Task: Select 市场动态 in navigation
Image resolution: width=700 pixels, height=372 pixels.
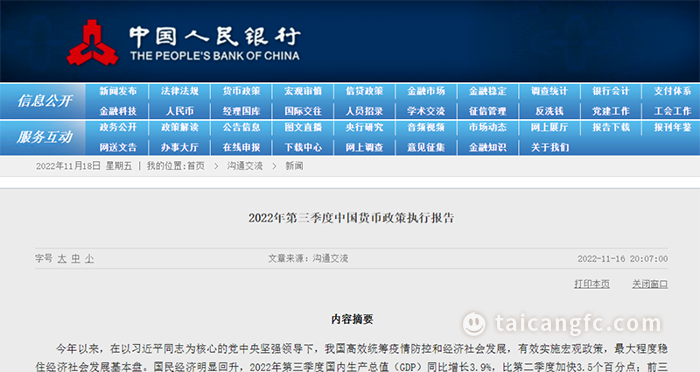Action: click(488, 127)
